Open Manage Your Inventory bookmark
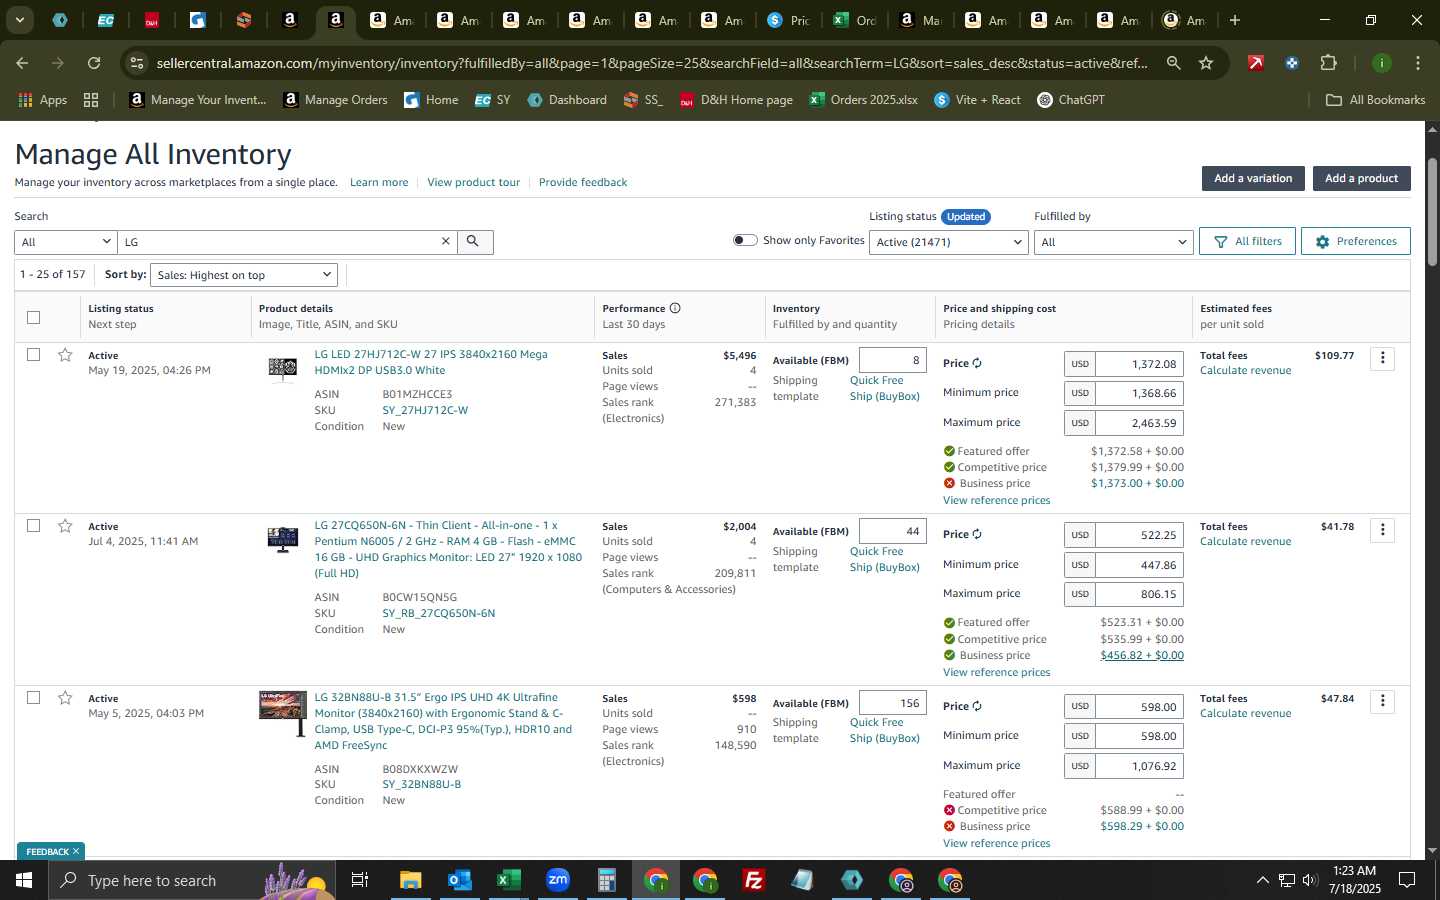Image resolution: width=1440 pixels, height=900 pixels. (x=198, y=100)
